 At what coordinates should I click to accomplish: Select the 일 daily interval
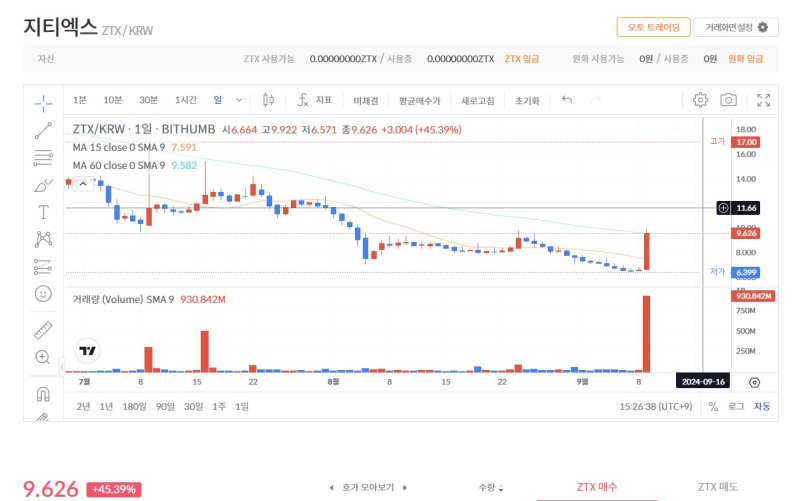tap(218, 99)
